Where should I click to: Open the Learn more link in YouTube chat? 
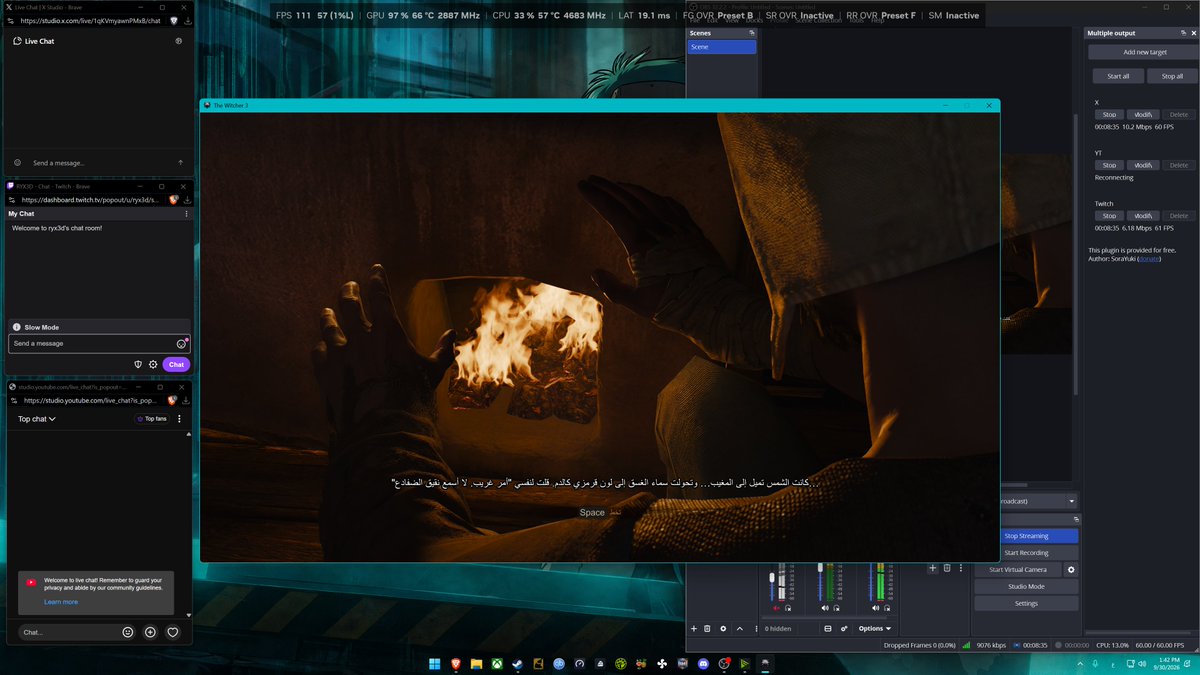coord(61,602)
